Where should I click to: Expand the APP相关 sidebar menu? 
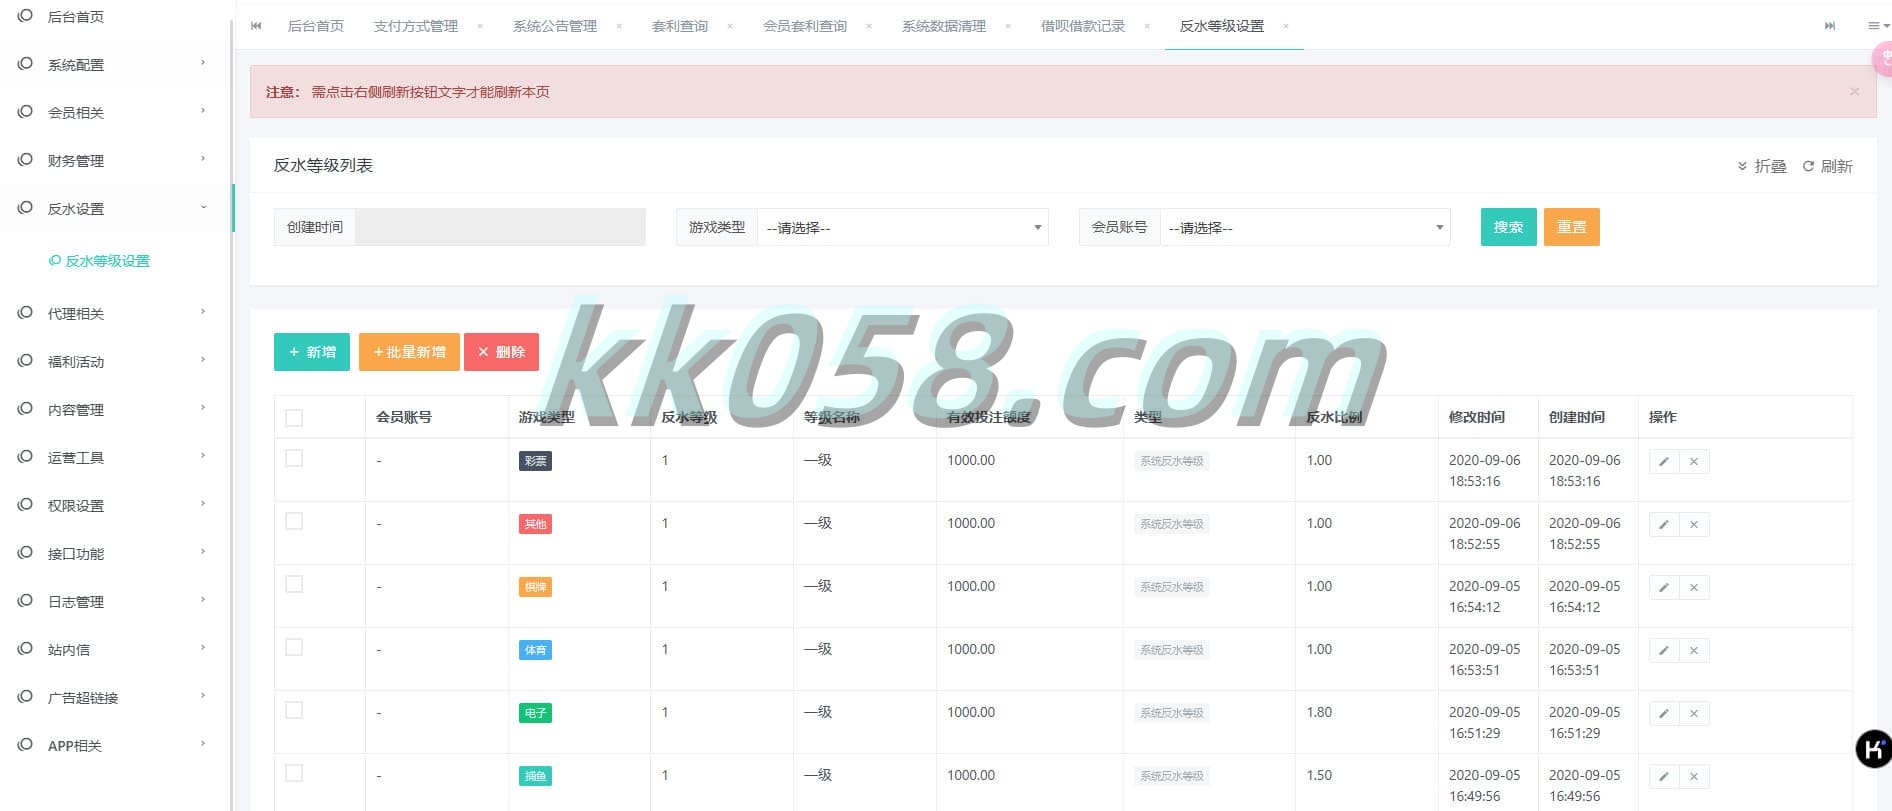tap(116, 745)
